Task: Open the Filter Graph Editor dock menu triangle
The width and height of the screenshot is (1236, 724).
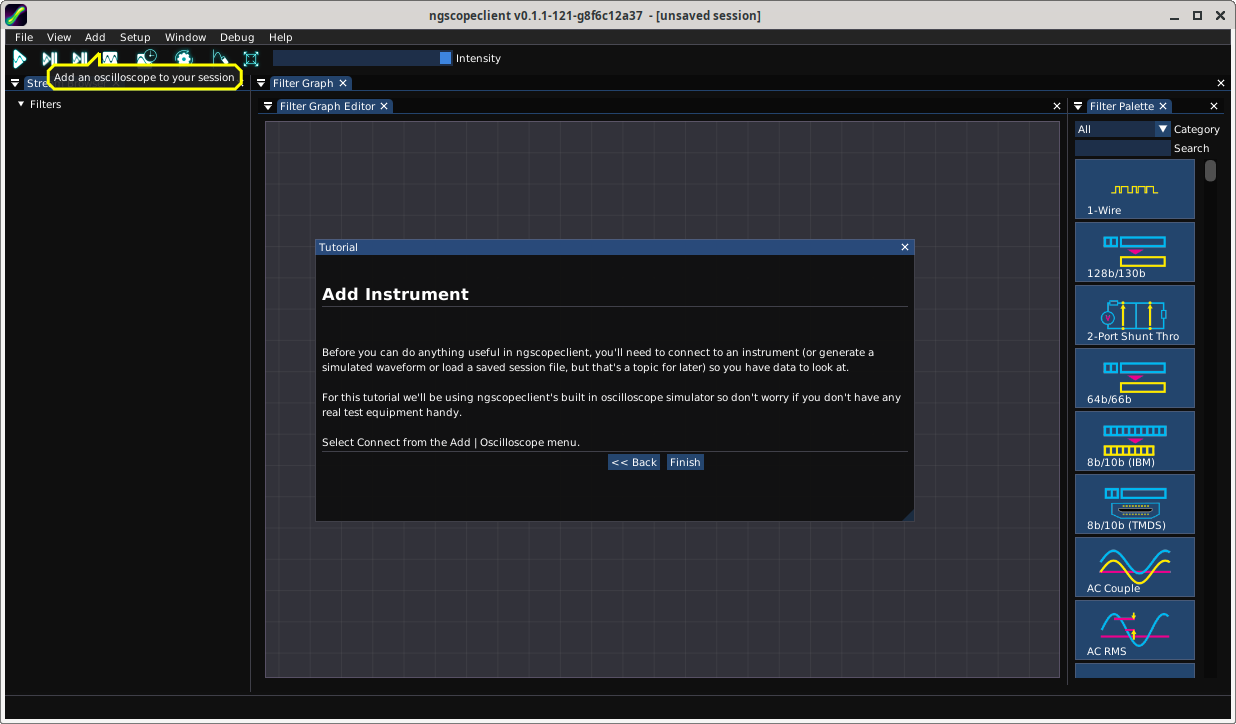Action: pyautogui.click(x=268, y=106)
